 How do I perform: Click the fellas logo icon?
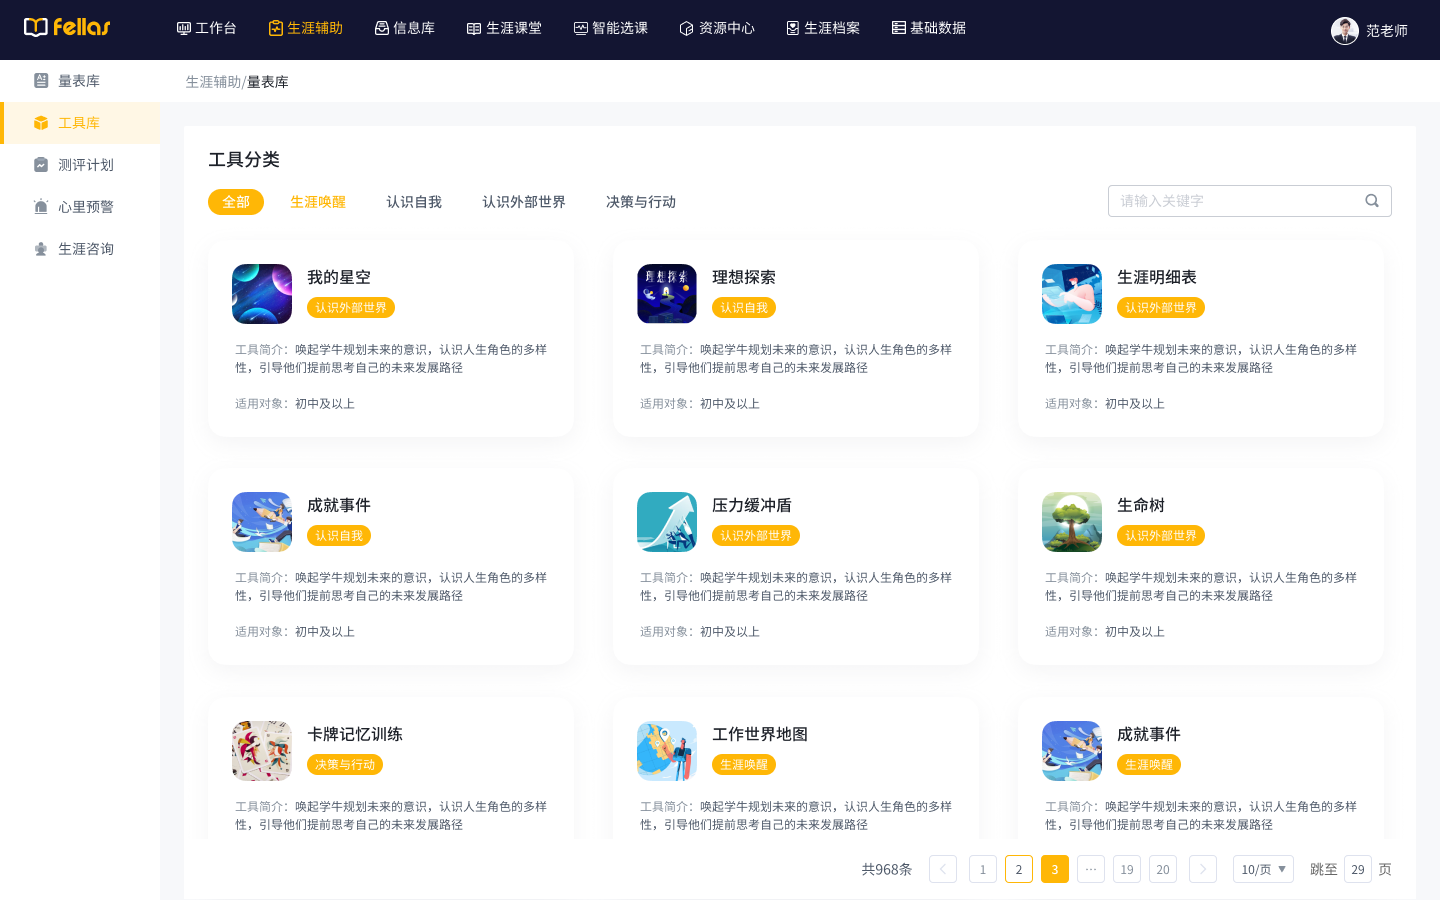[x=36, y=27]
